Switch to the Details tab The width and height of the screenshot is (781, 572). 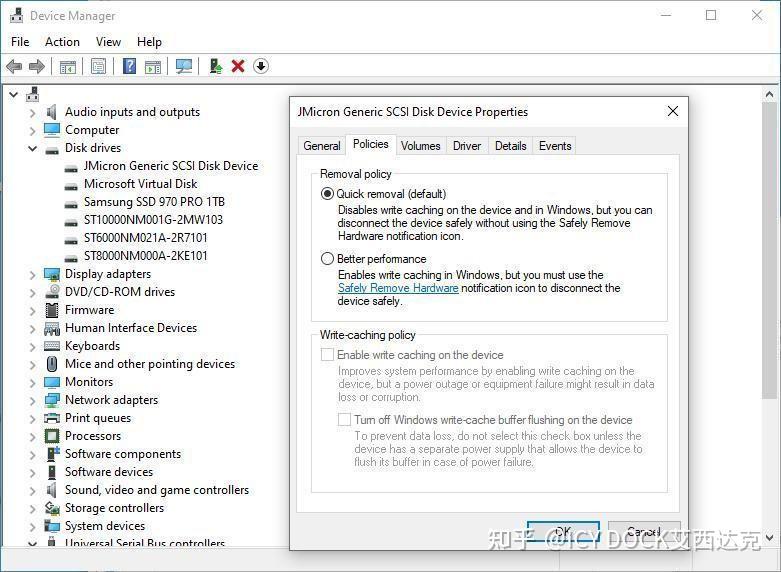[511, 146]
